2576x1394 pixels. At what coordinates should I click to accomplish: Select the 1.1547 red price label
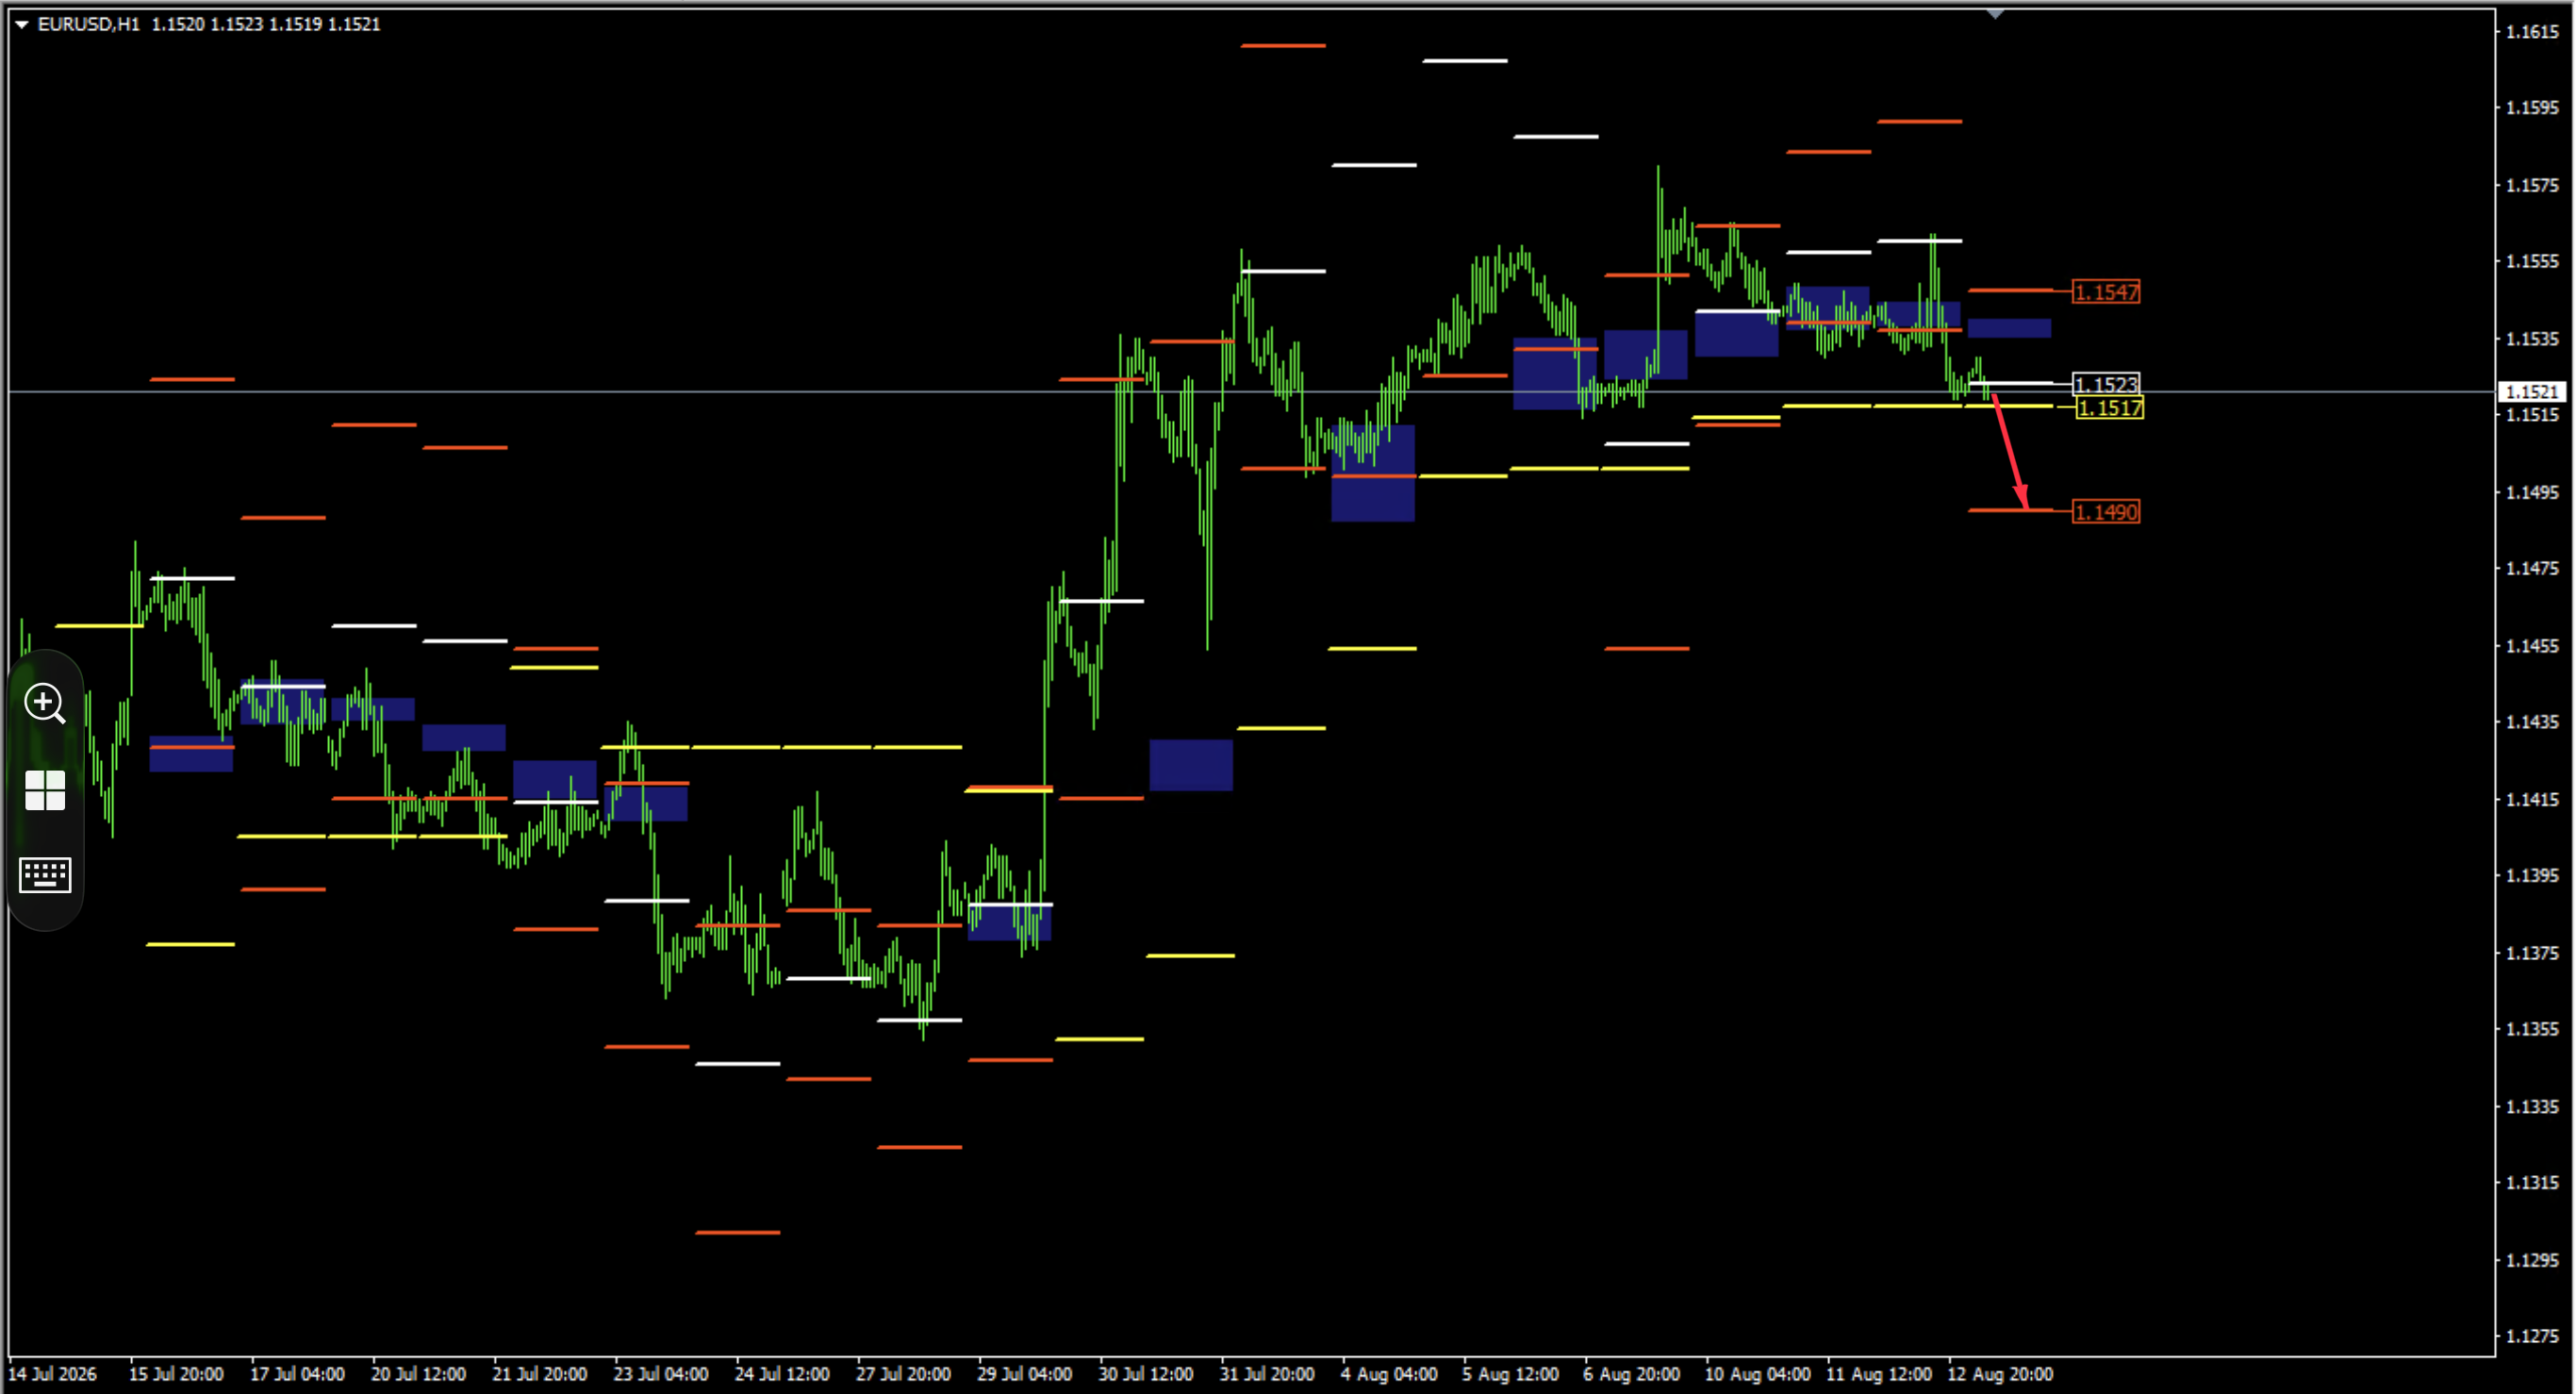pyautogui.click(x=2106, y=292)
